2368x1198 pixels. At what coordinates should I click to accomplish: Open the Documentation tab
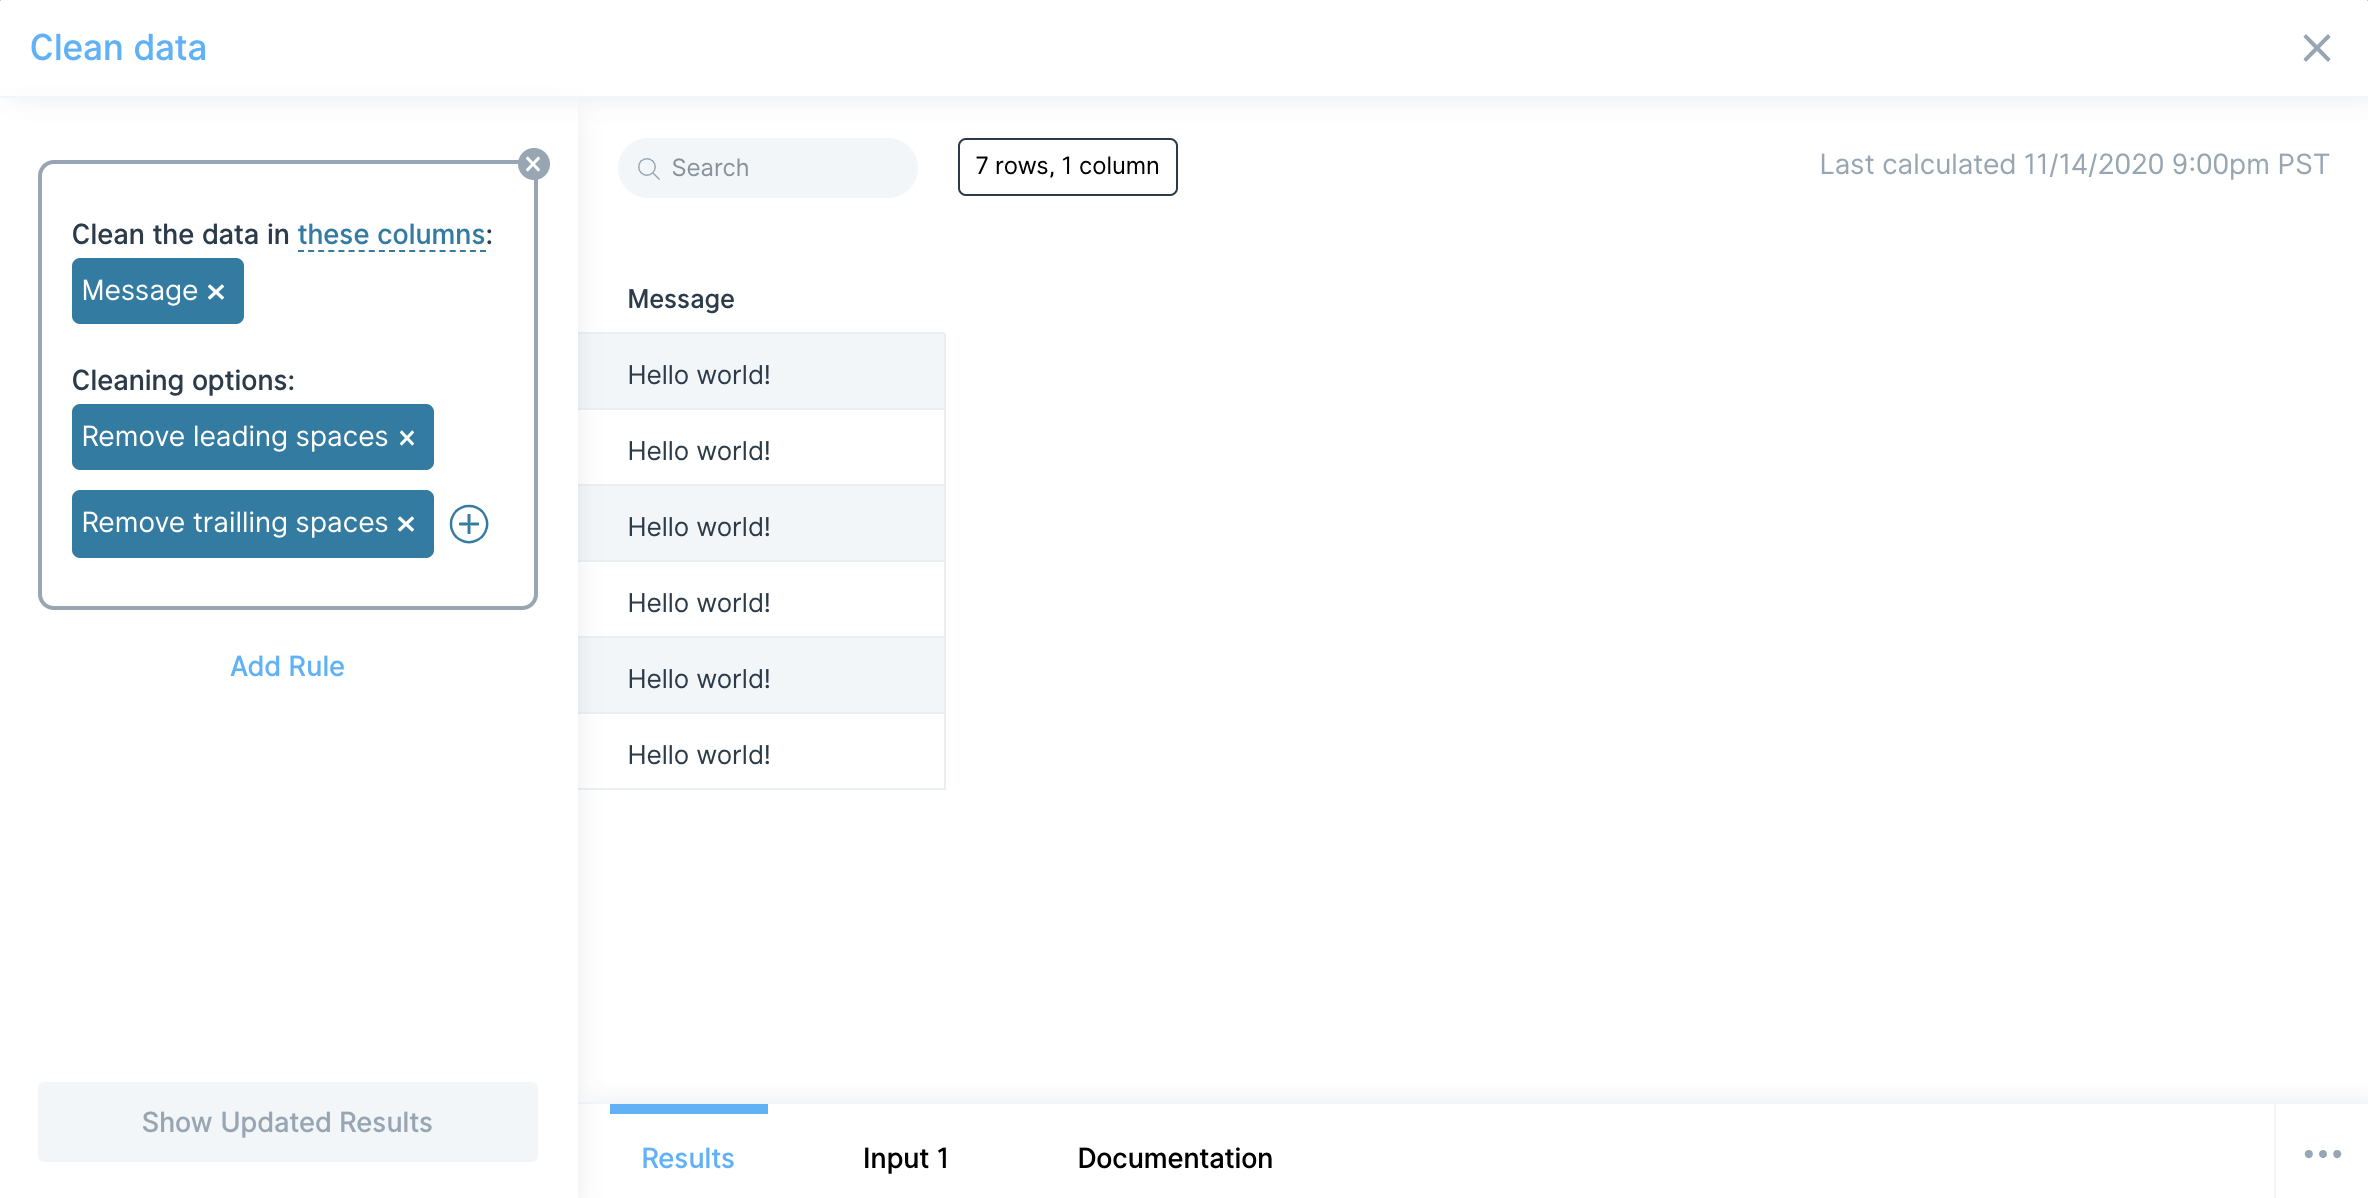1175,1158
